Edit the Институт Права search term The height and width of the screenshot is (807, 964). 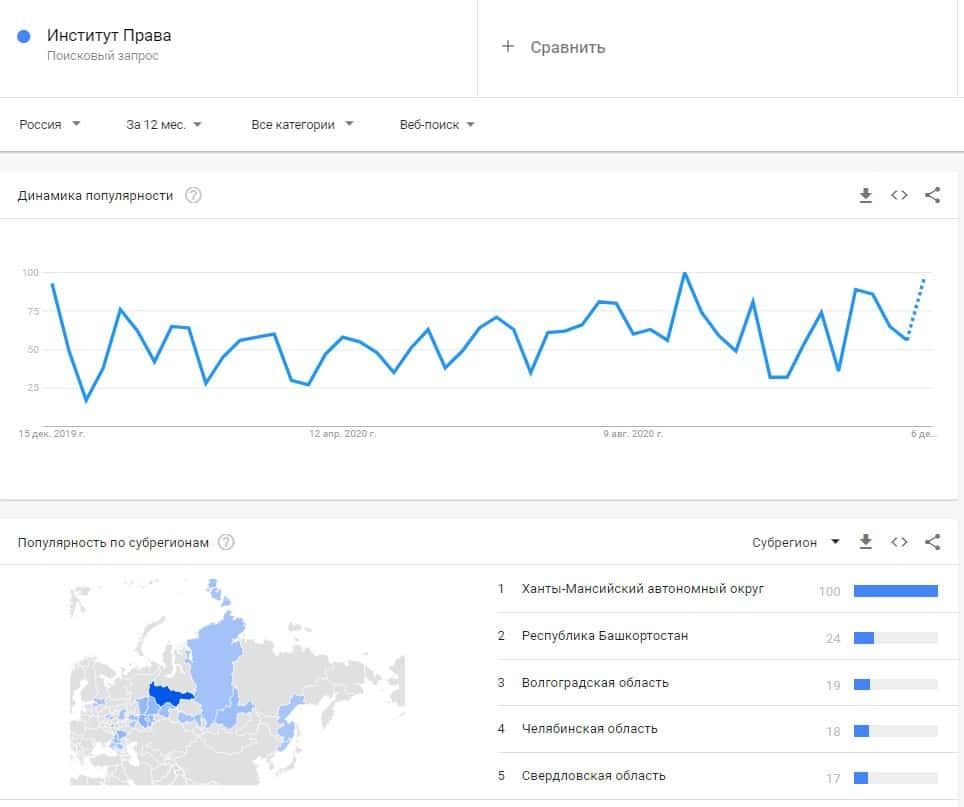(109, 36)
